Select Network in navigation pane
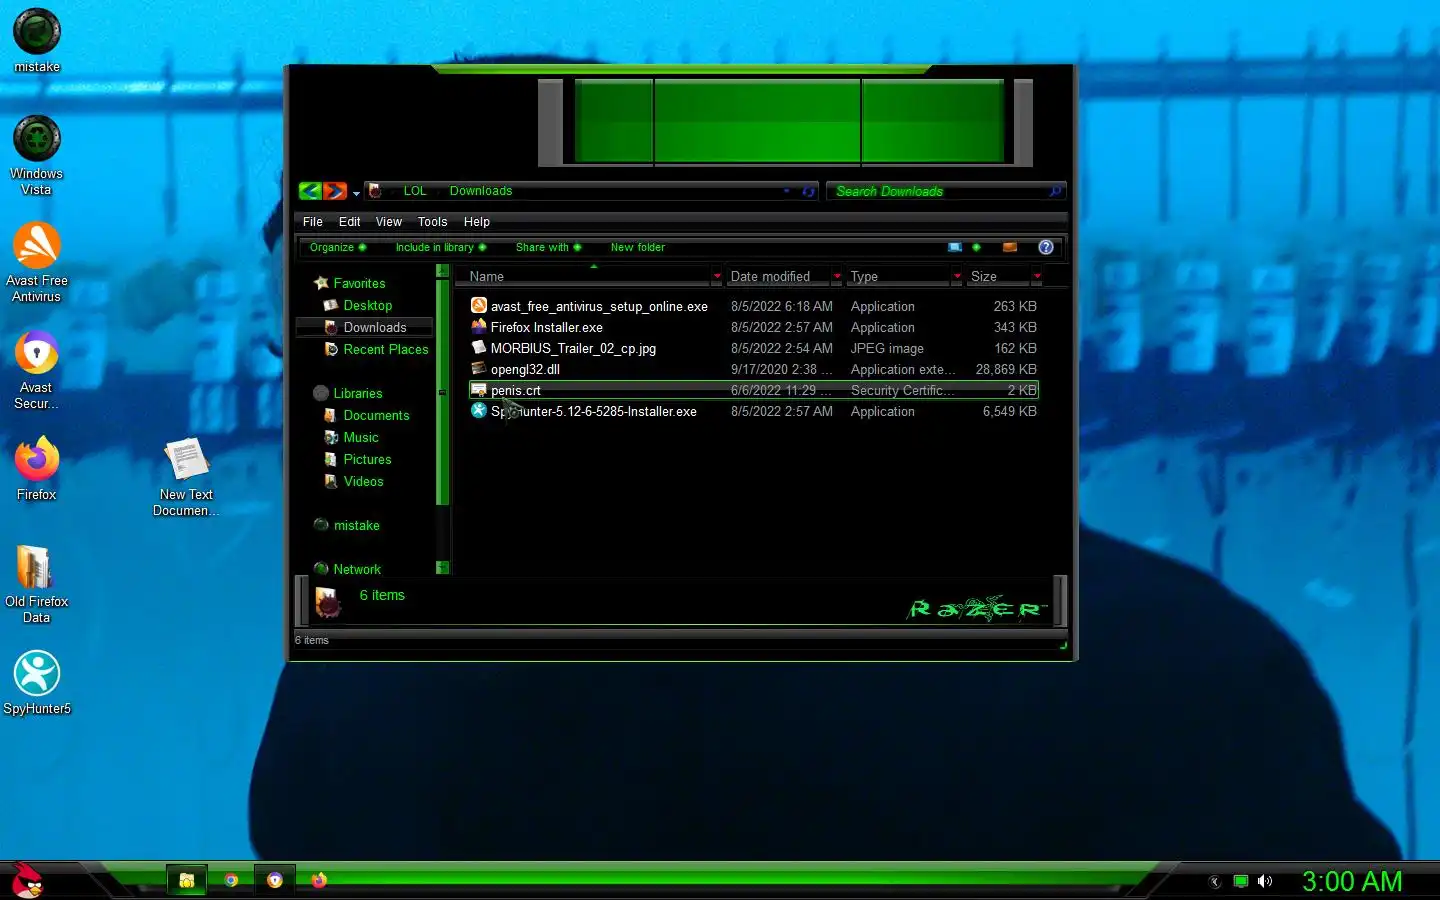 pyautogui.click(x=357, y=569)
